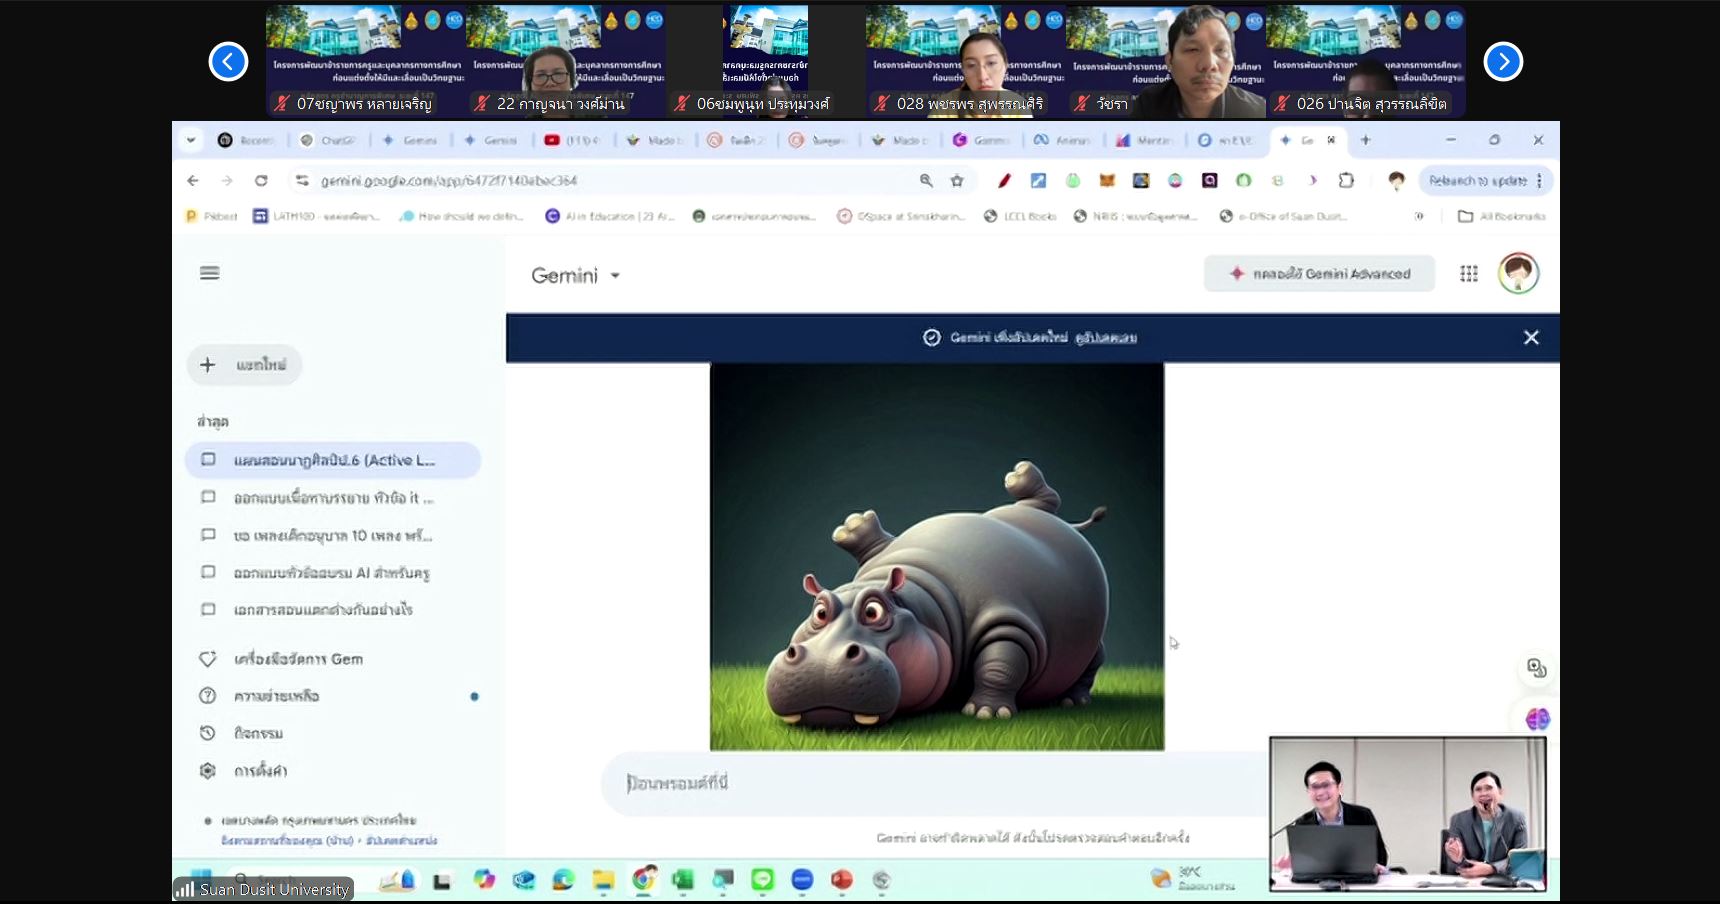This screenshot has width=1720, height=904.
Task: Open browser extensions puzzle icon
Action: [x=1346, y=181]
